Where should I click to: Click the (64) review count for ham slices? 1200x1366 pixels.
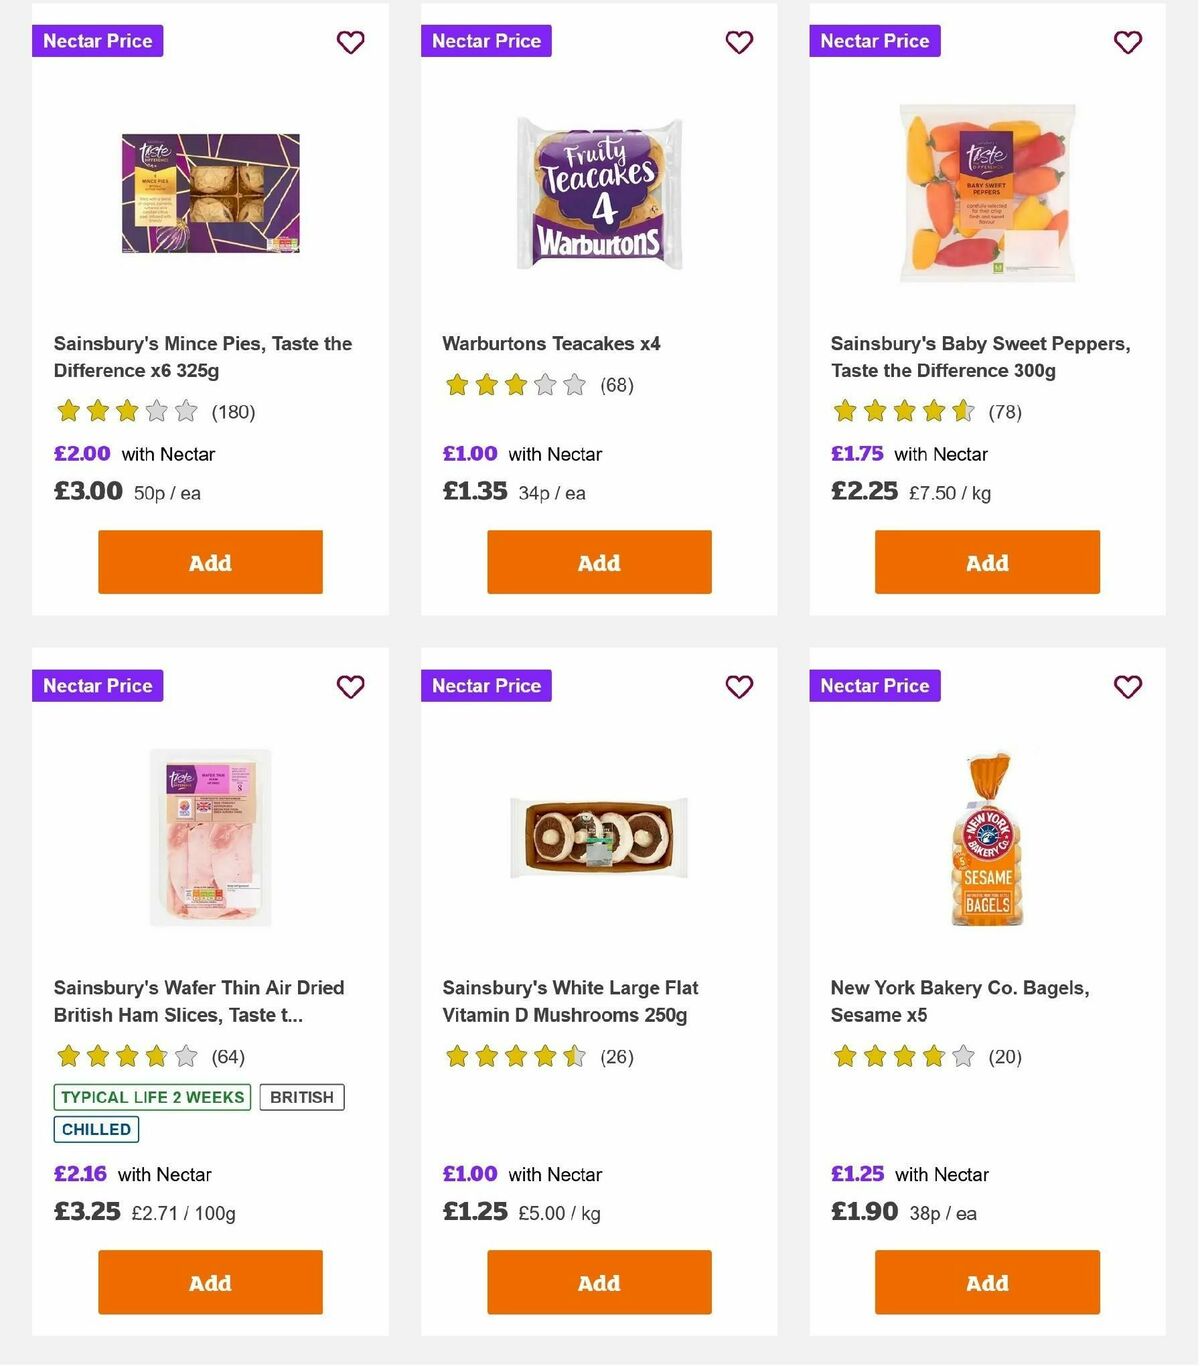pos(232,1056)
